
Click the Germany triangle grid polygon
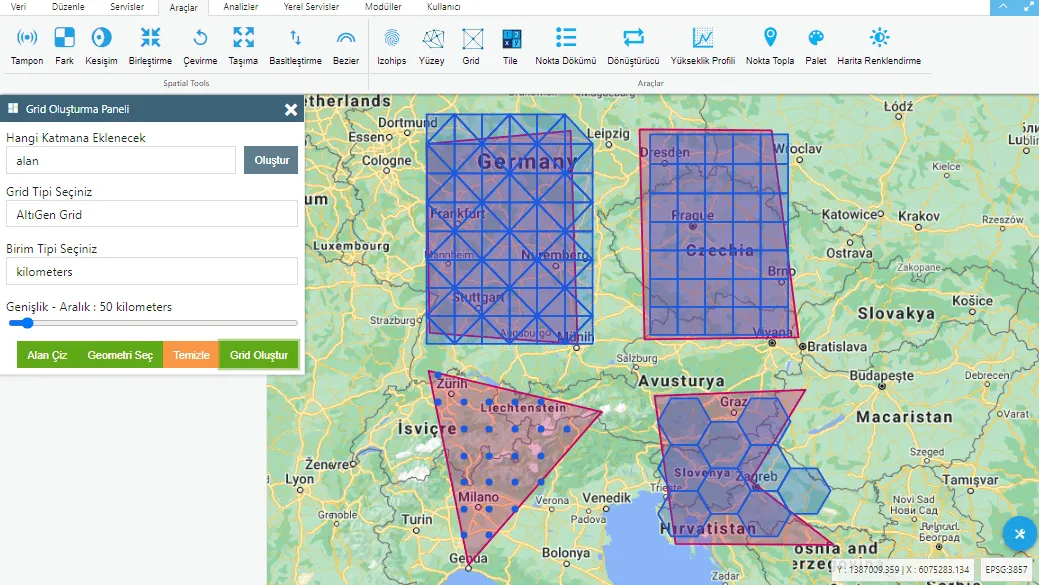(509, 229)
